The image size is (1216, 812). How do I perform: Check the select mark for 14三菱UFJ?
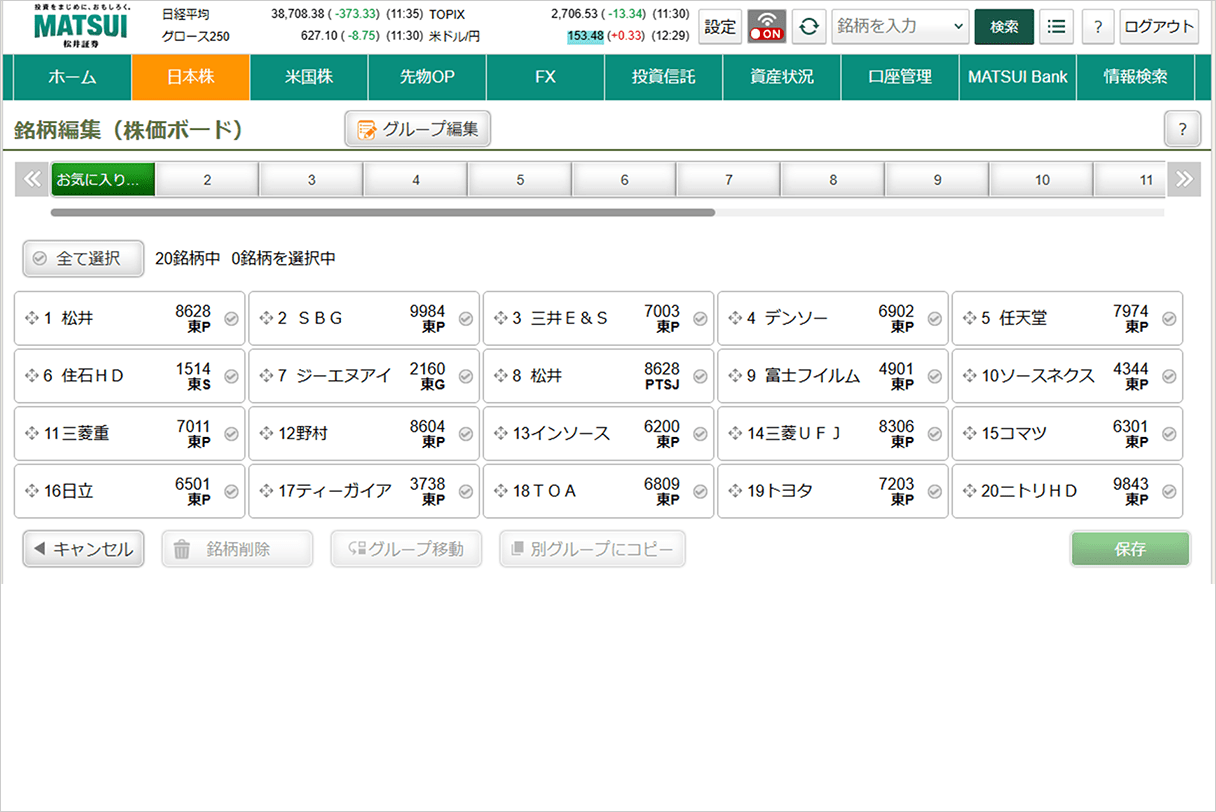(934, 434)
